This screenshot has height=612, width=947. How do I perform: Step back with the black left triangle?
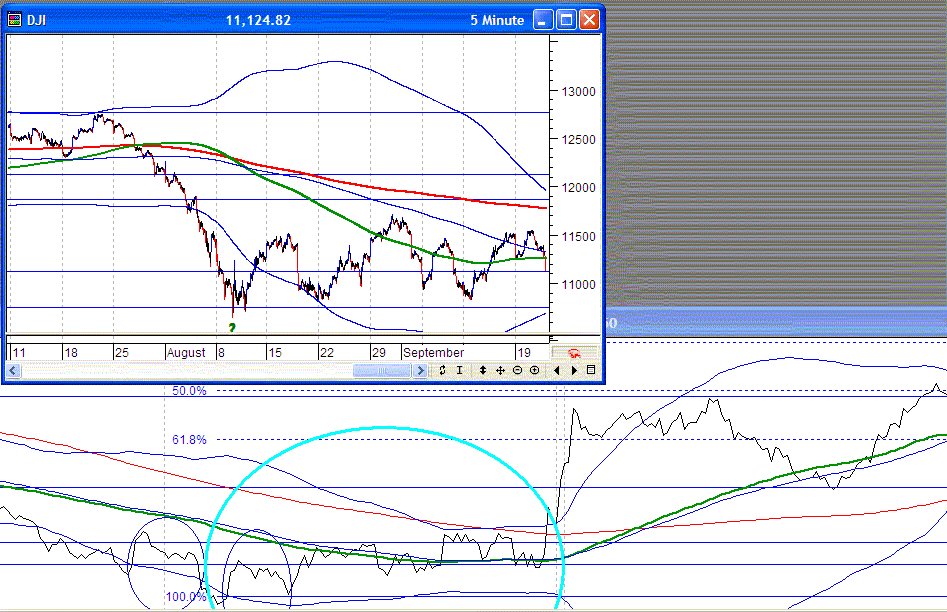(556, 370)
